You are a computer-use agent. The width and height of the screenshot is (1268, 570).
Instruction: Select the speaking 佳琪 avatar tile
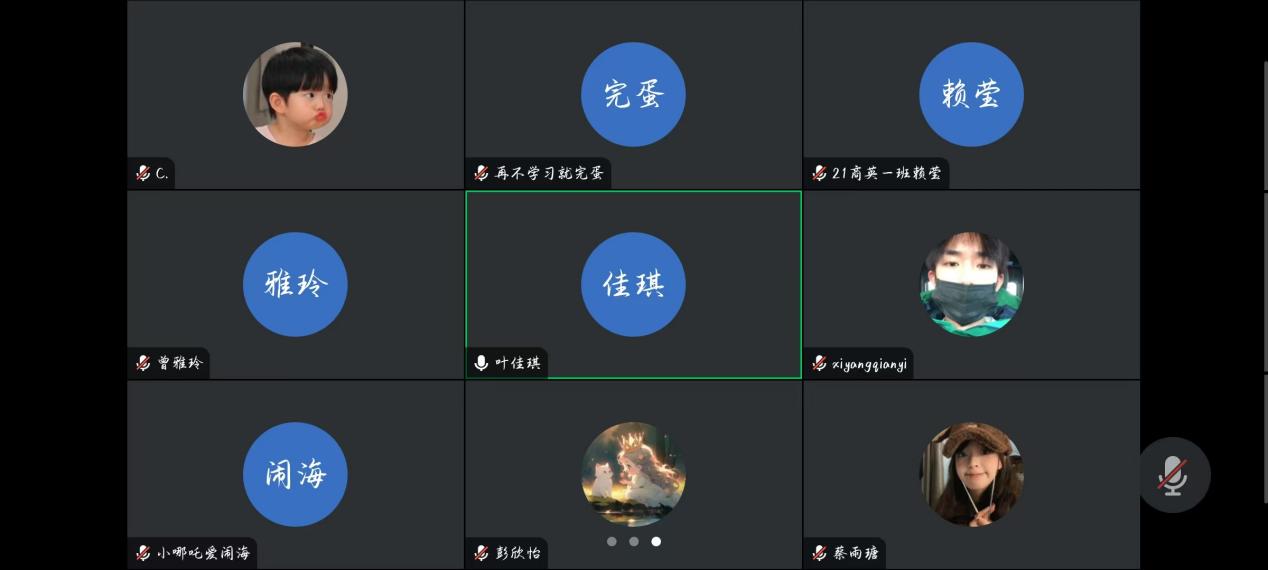click(633, 284)
